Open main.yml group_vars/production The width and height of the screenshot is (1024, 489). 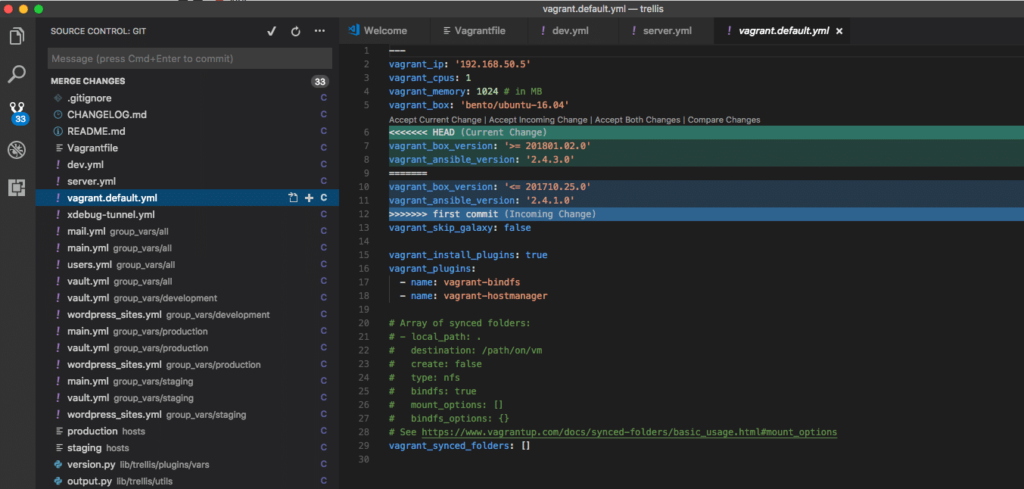[x=187, y=331]
